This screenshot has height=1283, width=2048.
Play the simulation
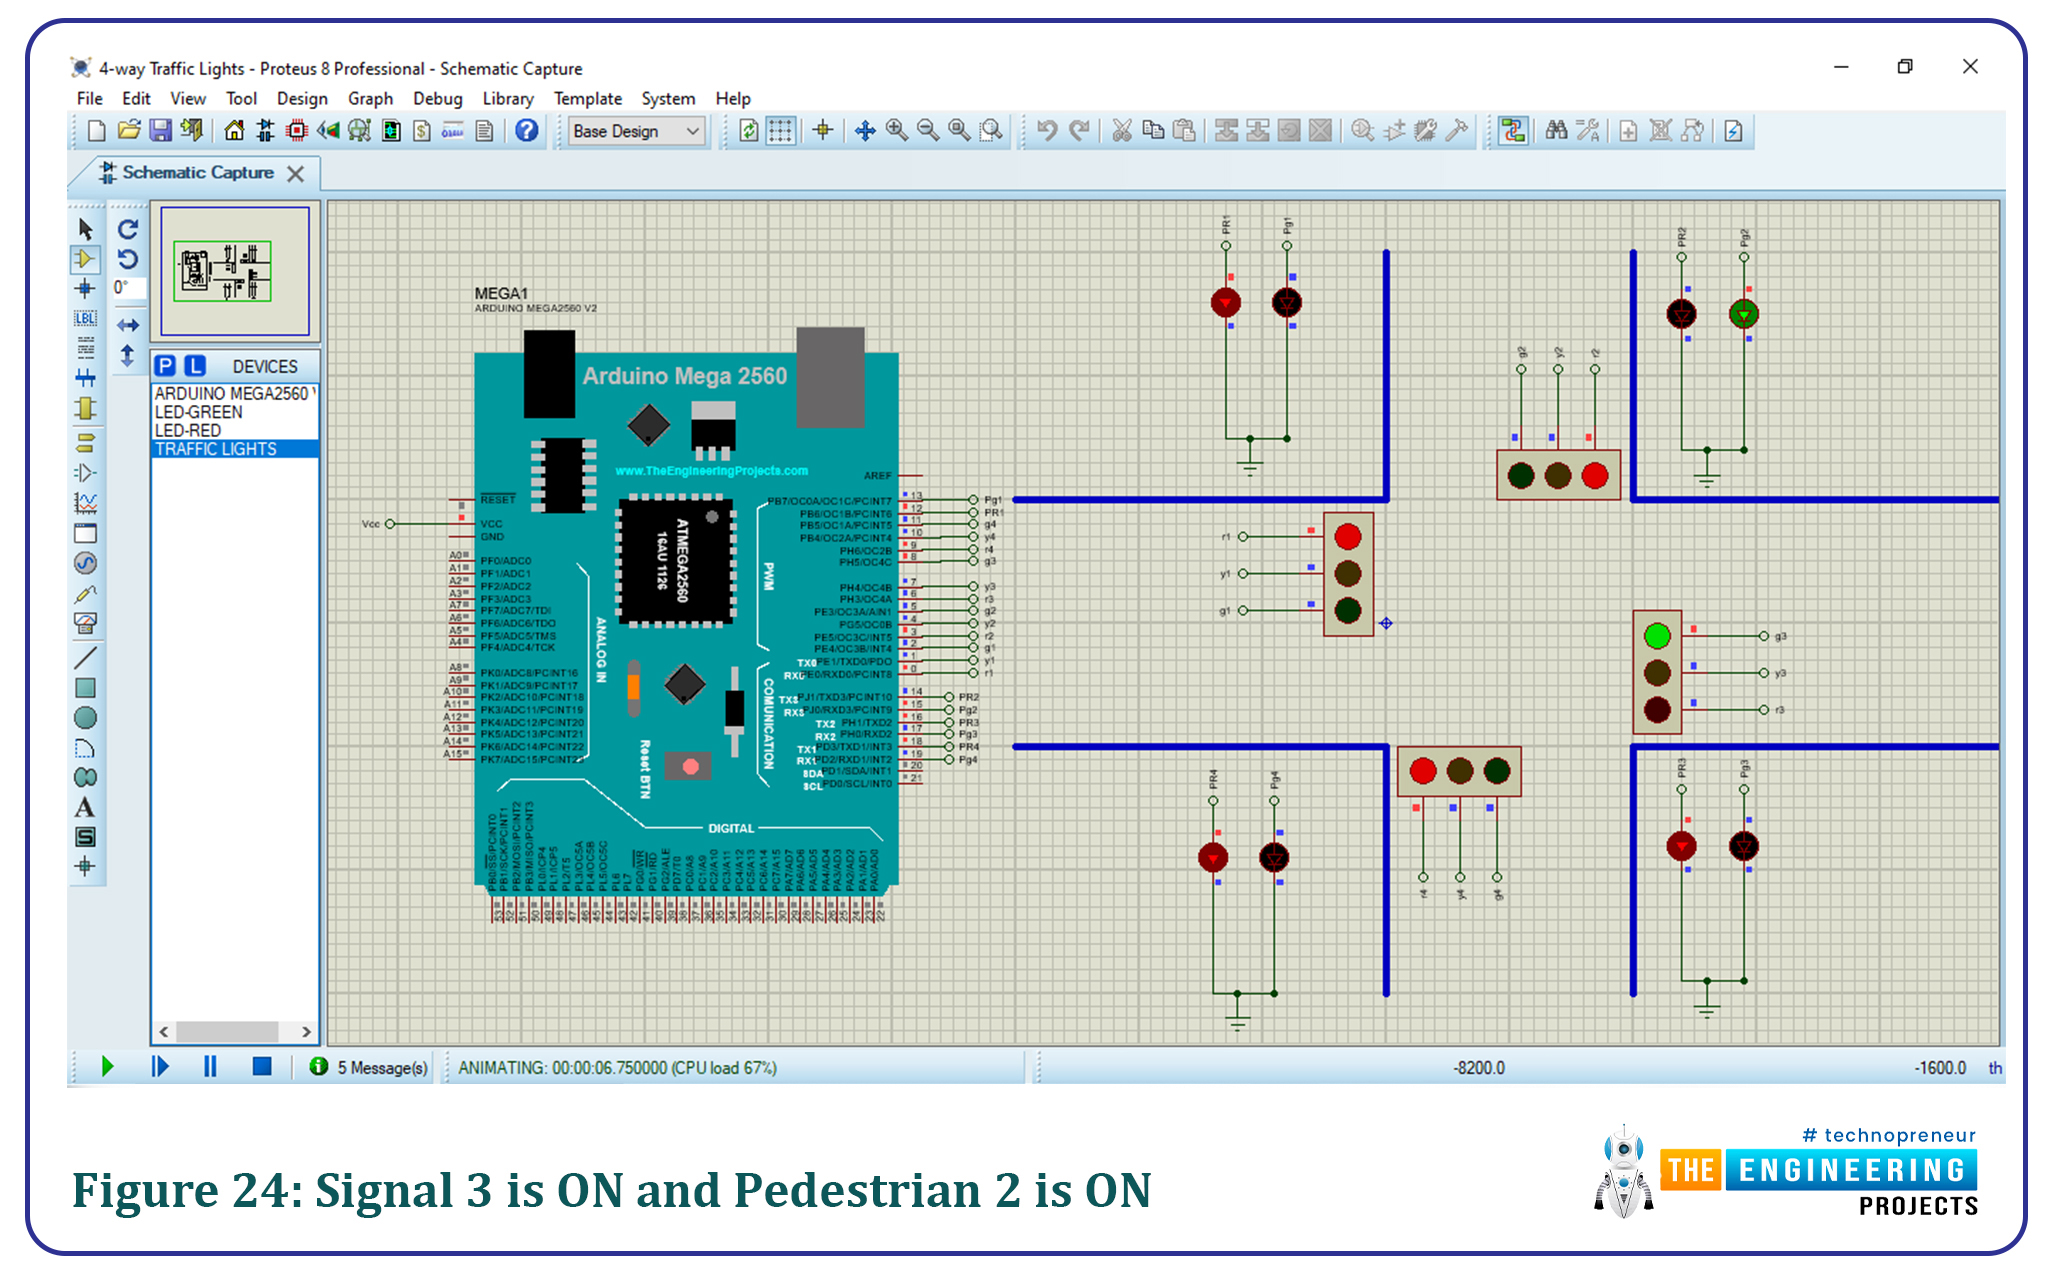tap(107, 1067)
